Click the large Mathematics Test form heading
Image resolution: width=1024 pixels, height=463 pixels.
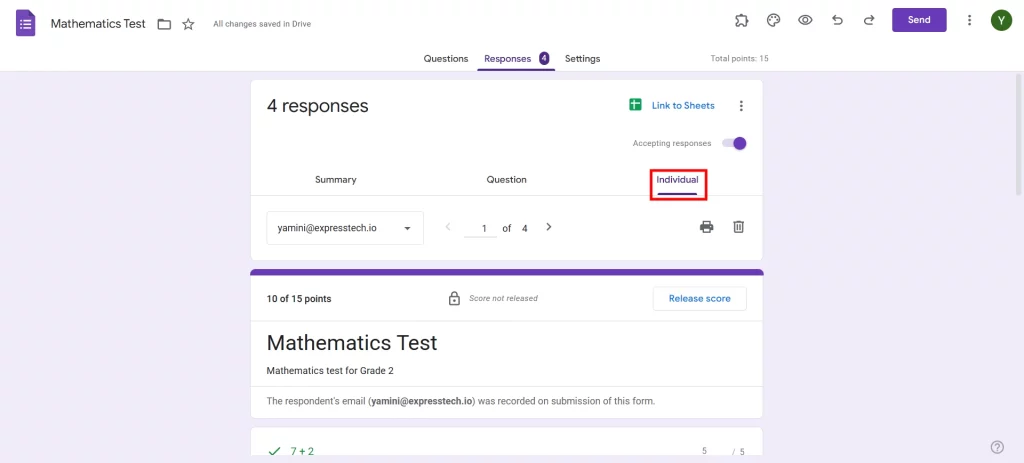pos(352,343)
